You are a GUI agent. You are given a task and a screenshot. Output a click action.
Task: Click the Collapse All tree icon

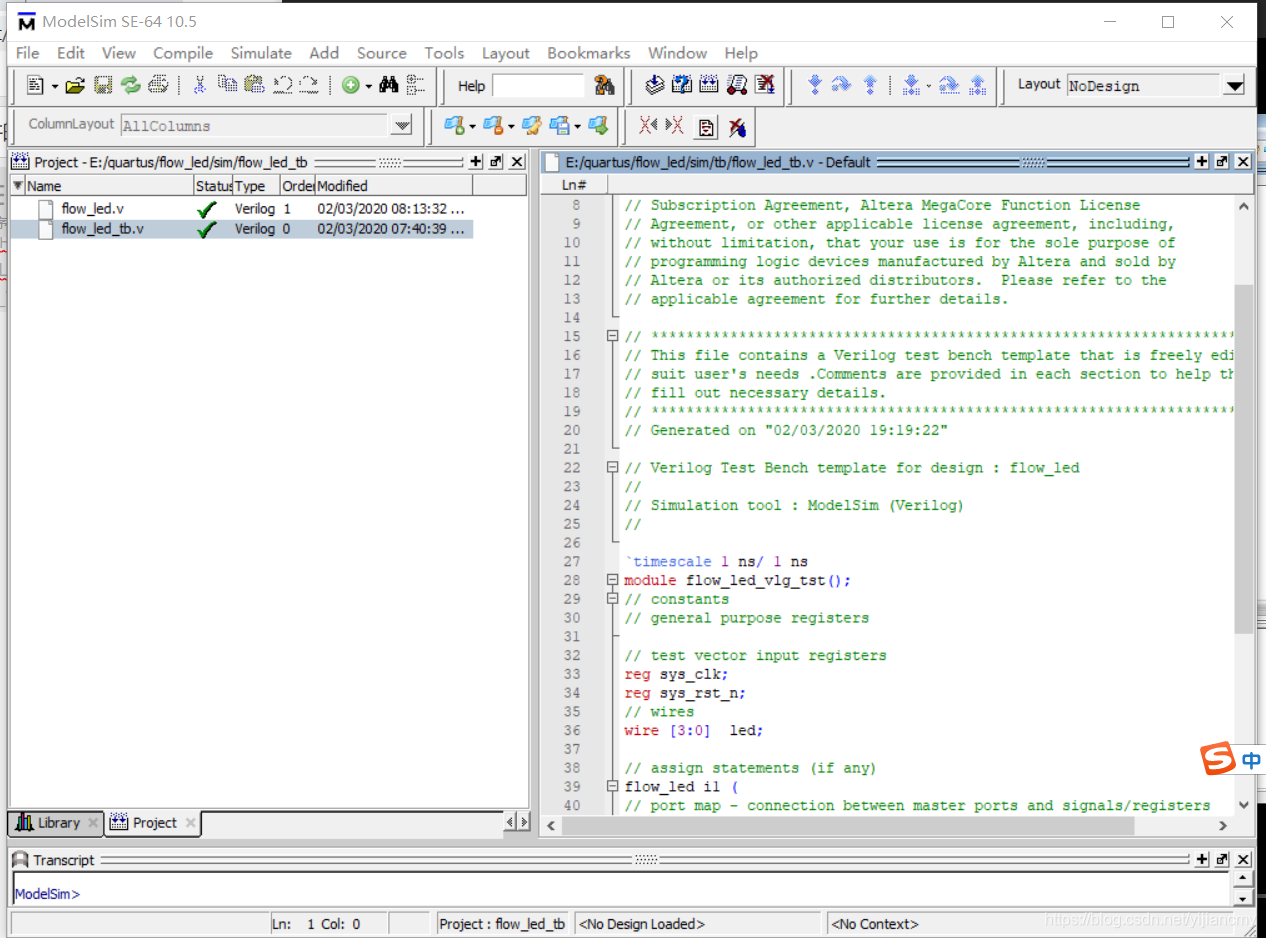416,86
